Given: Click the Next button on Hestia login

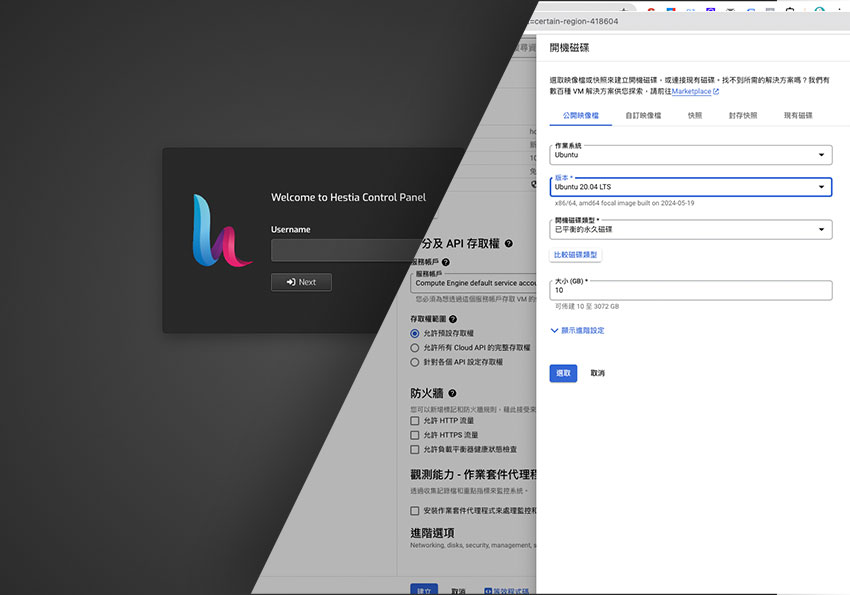Looking at the screenshot, I should [x=301, y=282].
